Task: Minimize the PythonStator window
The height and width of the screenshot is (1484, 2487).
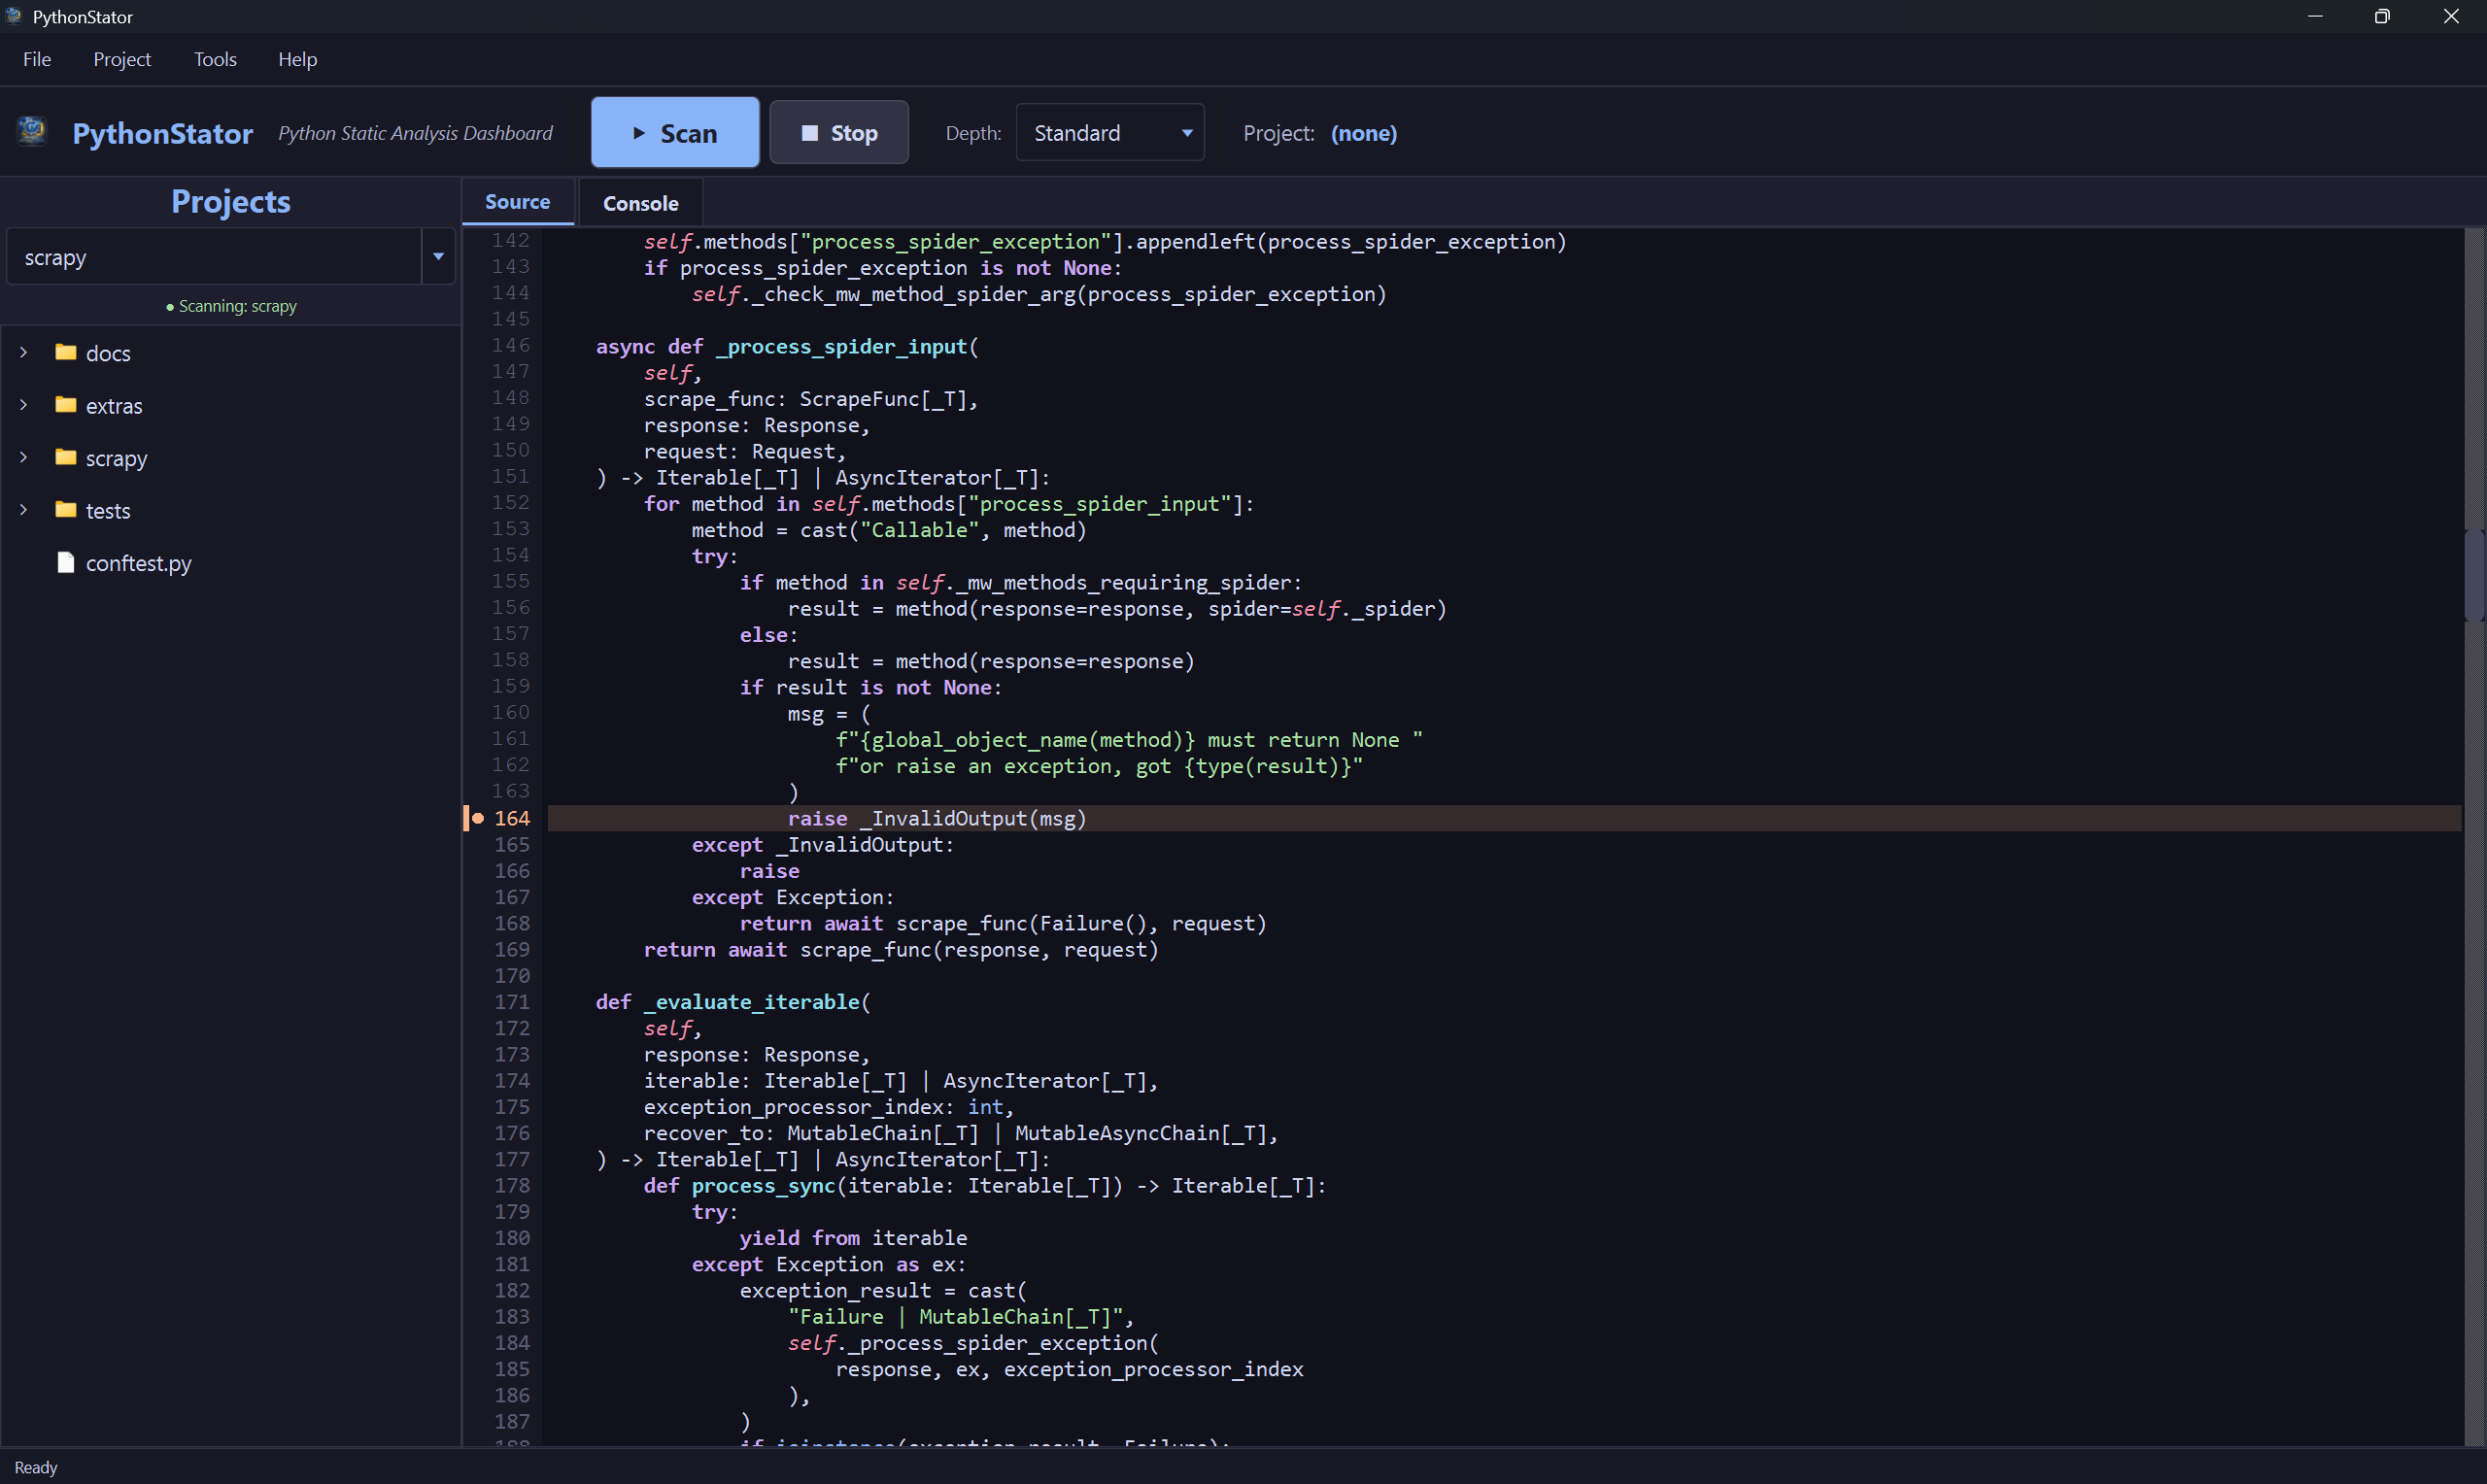Action: click(2315, 16)
